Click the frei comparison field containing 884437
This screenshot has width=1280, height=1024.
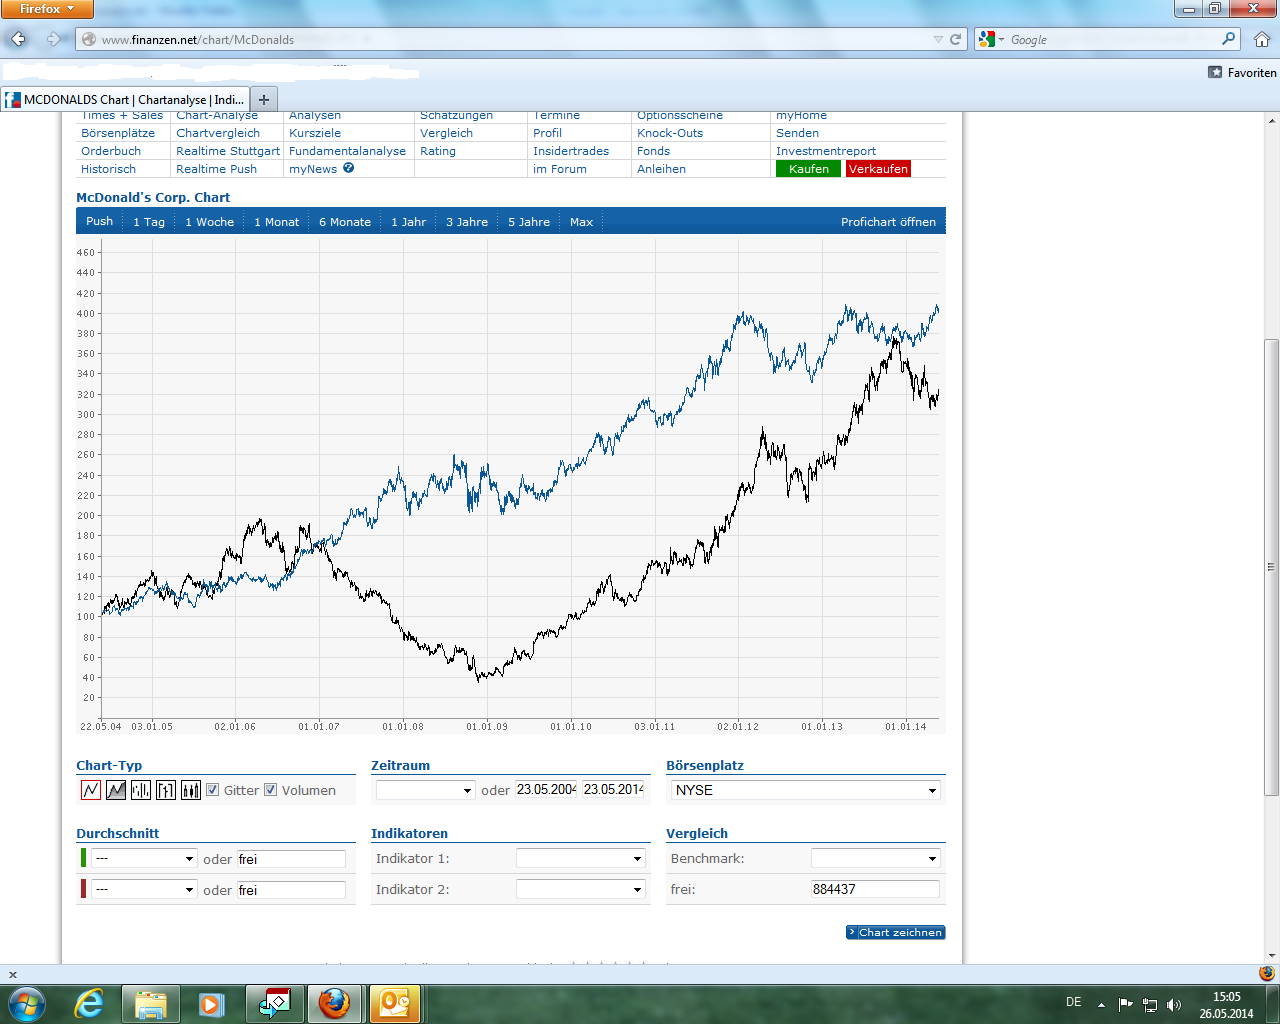point(875,889)
